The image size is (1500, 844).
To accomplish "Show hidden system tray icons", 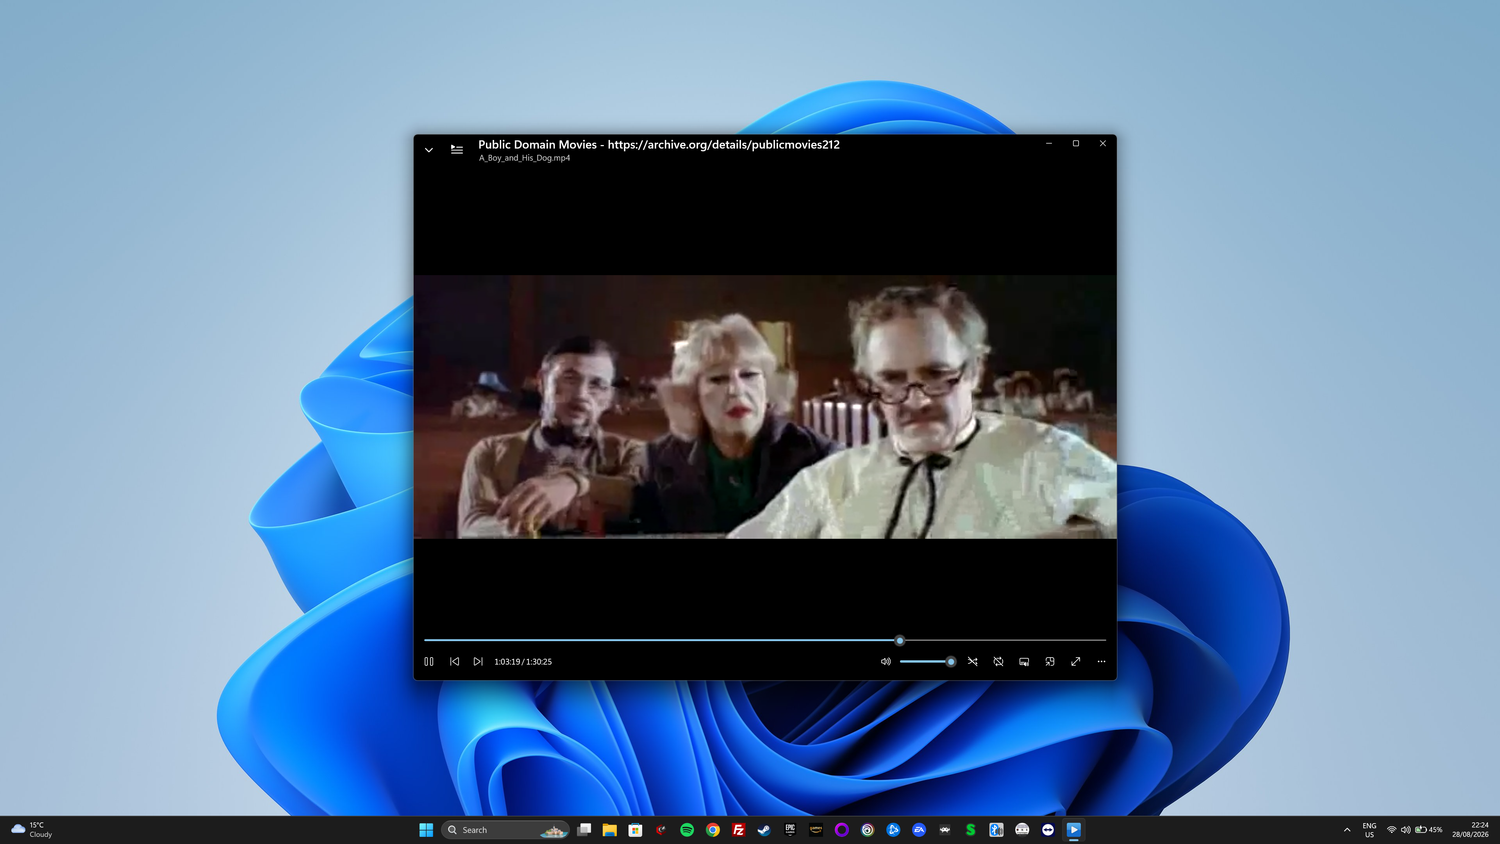I will tap(1347, 830).
